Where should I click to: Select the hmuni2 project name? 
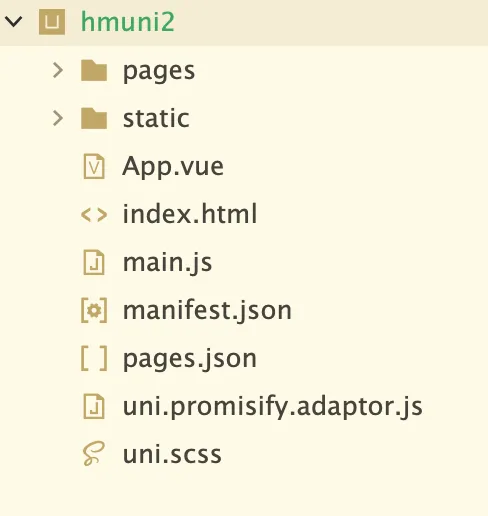click(128, 22)
